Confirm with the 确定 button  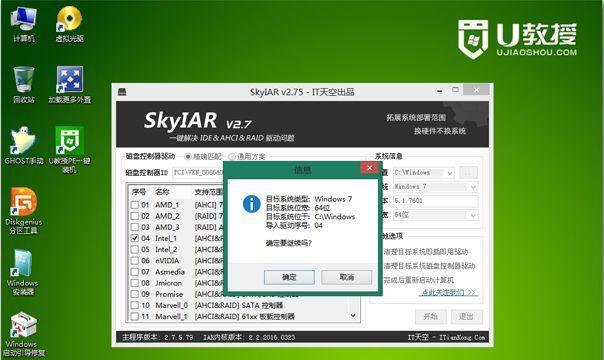(x=289, y=277)
